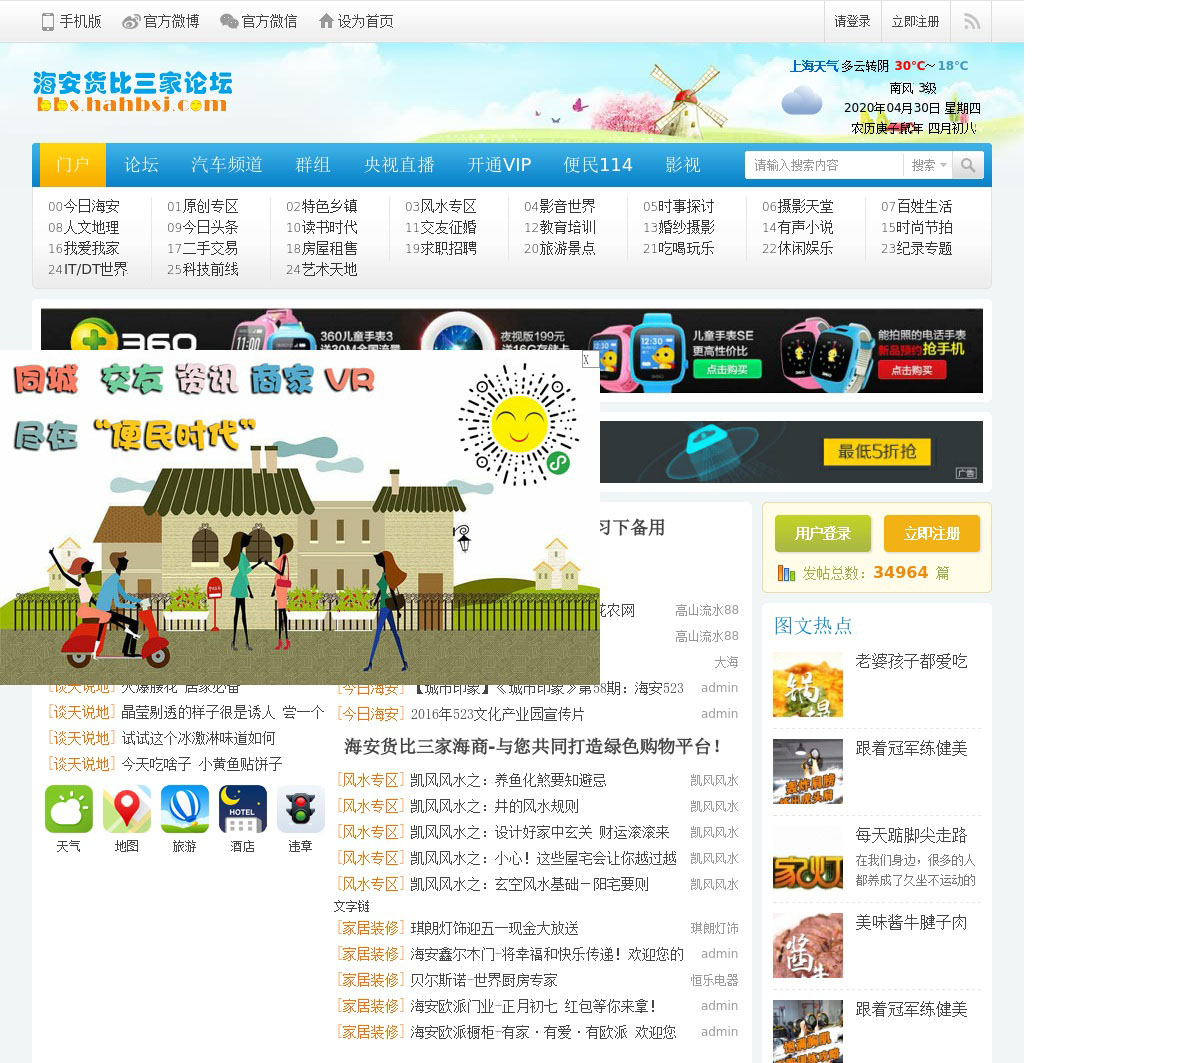1200x1063 pixels.
Task: Open the Map app icon
Action: tap(127, 809)
